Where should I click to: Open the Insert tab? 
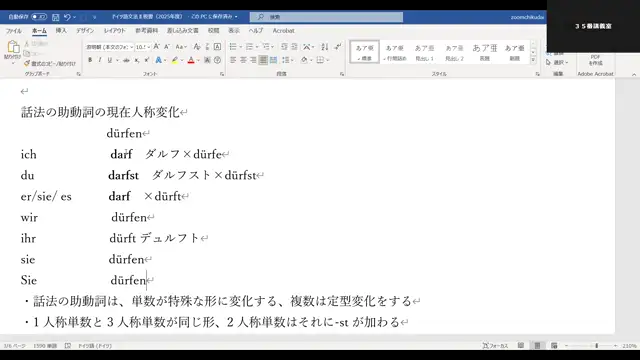[x=61, y=31]
